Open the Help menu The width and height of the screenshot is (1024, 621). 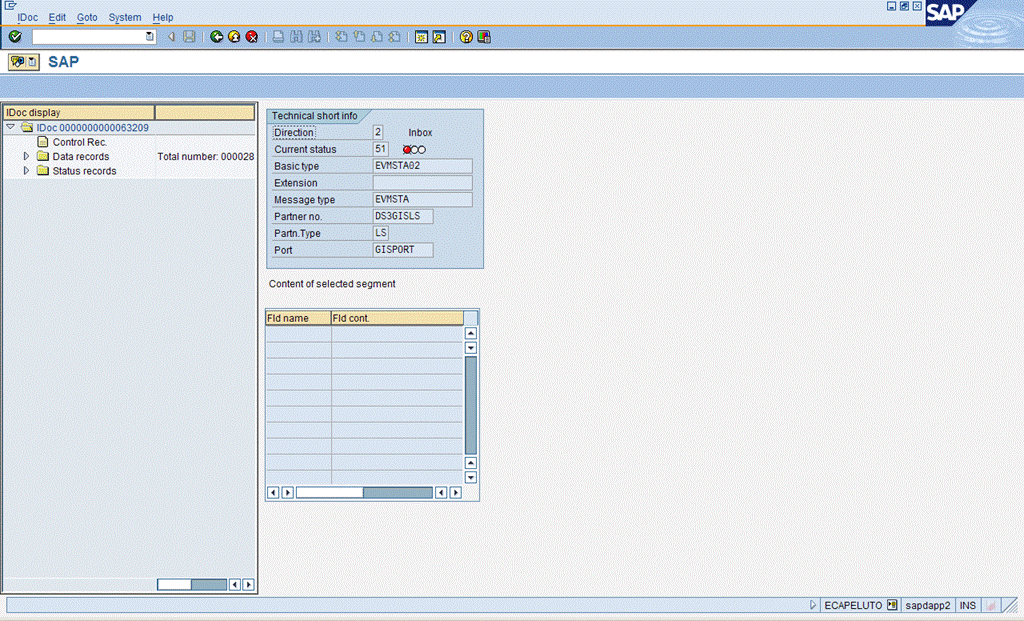coord(163,18)
